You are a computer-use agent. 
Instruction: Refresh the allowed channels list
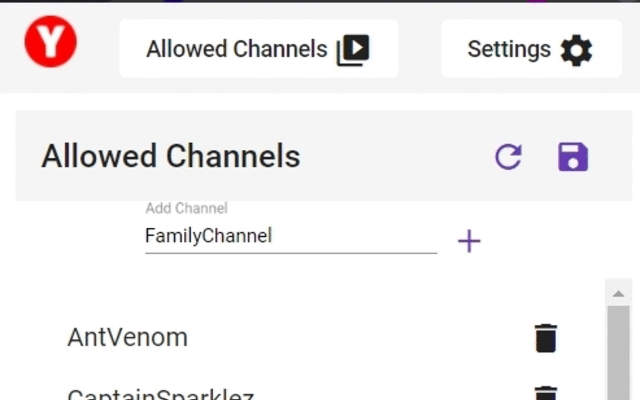pyautogui.click(x=509, y=157)
